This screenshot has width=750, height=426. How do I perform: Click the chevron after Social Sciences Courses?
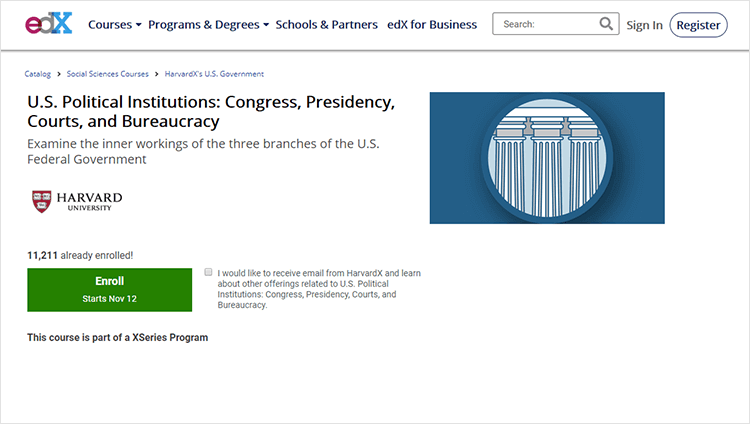coord(156,74)
